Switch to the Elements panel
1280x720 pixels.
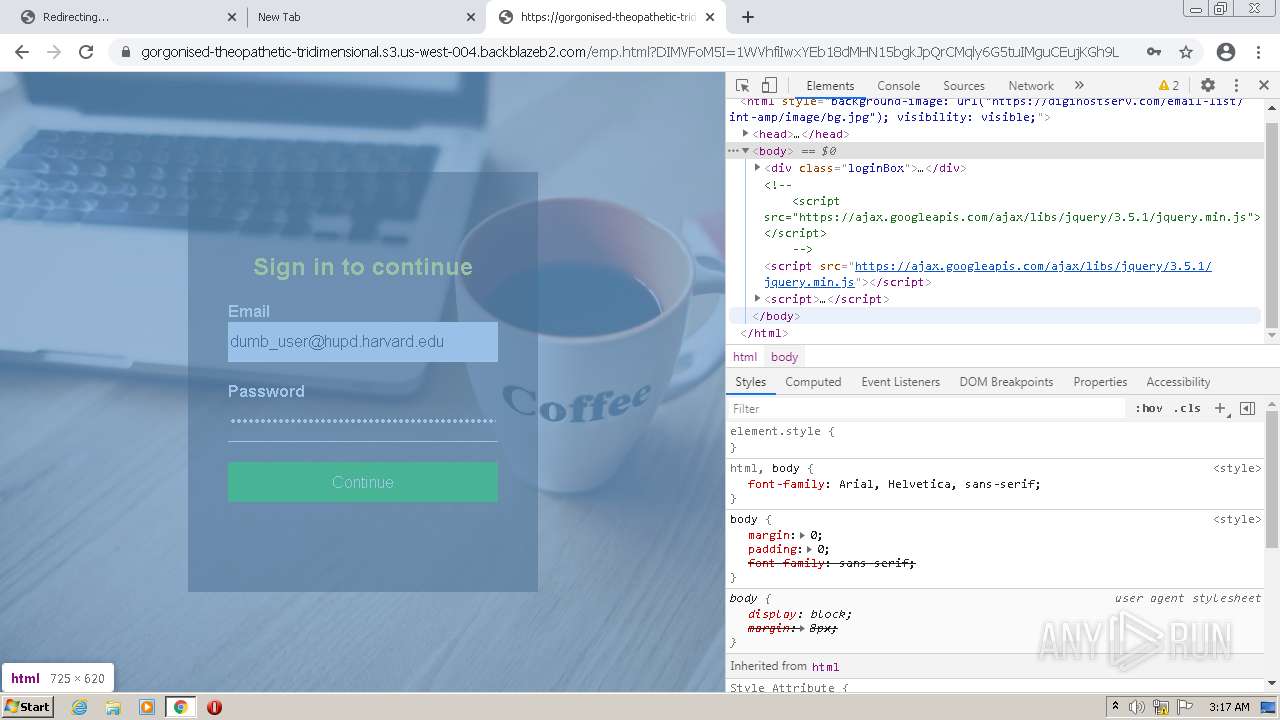(830, 86)
